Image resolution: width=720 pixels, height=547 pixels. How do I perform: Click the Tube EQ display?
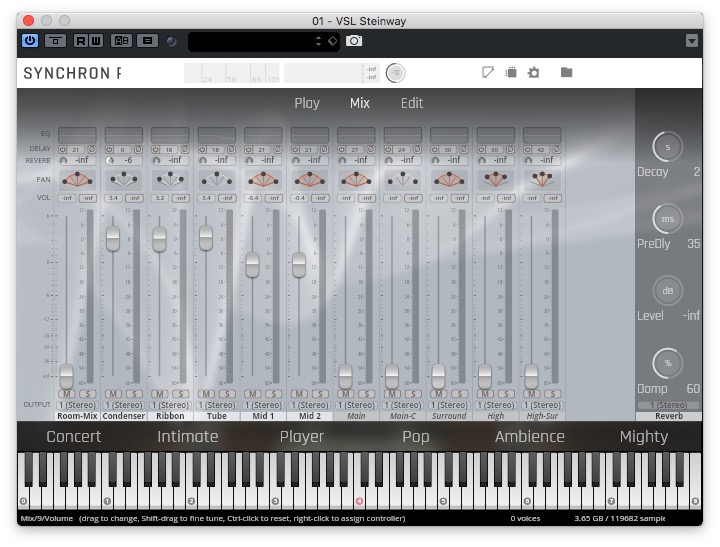(x=217, y=135)
